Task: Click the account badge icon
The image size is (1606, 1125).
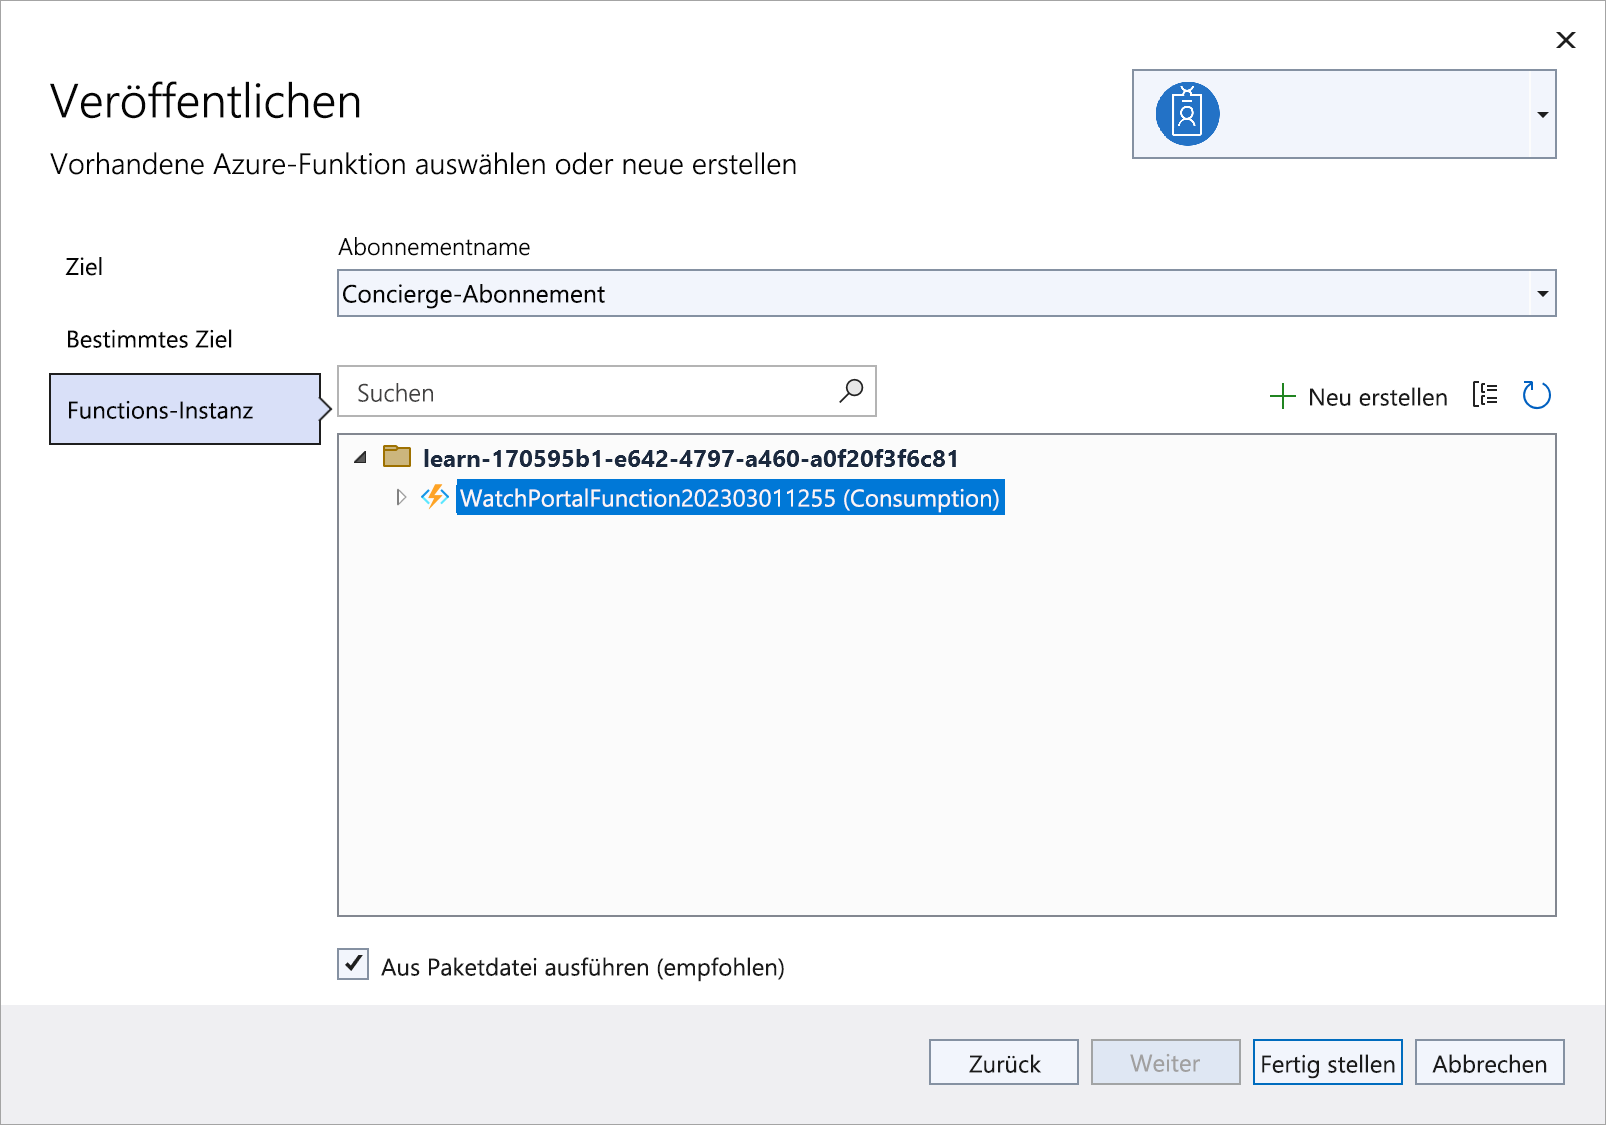Action: coord(1187,114)
